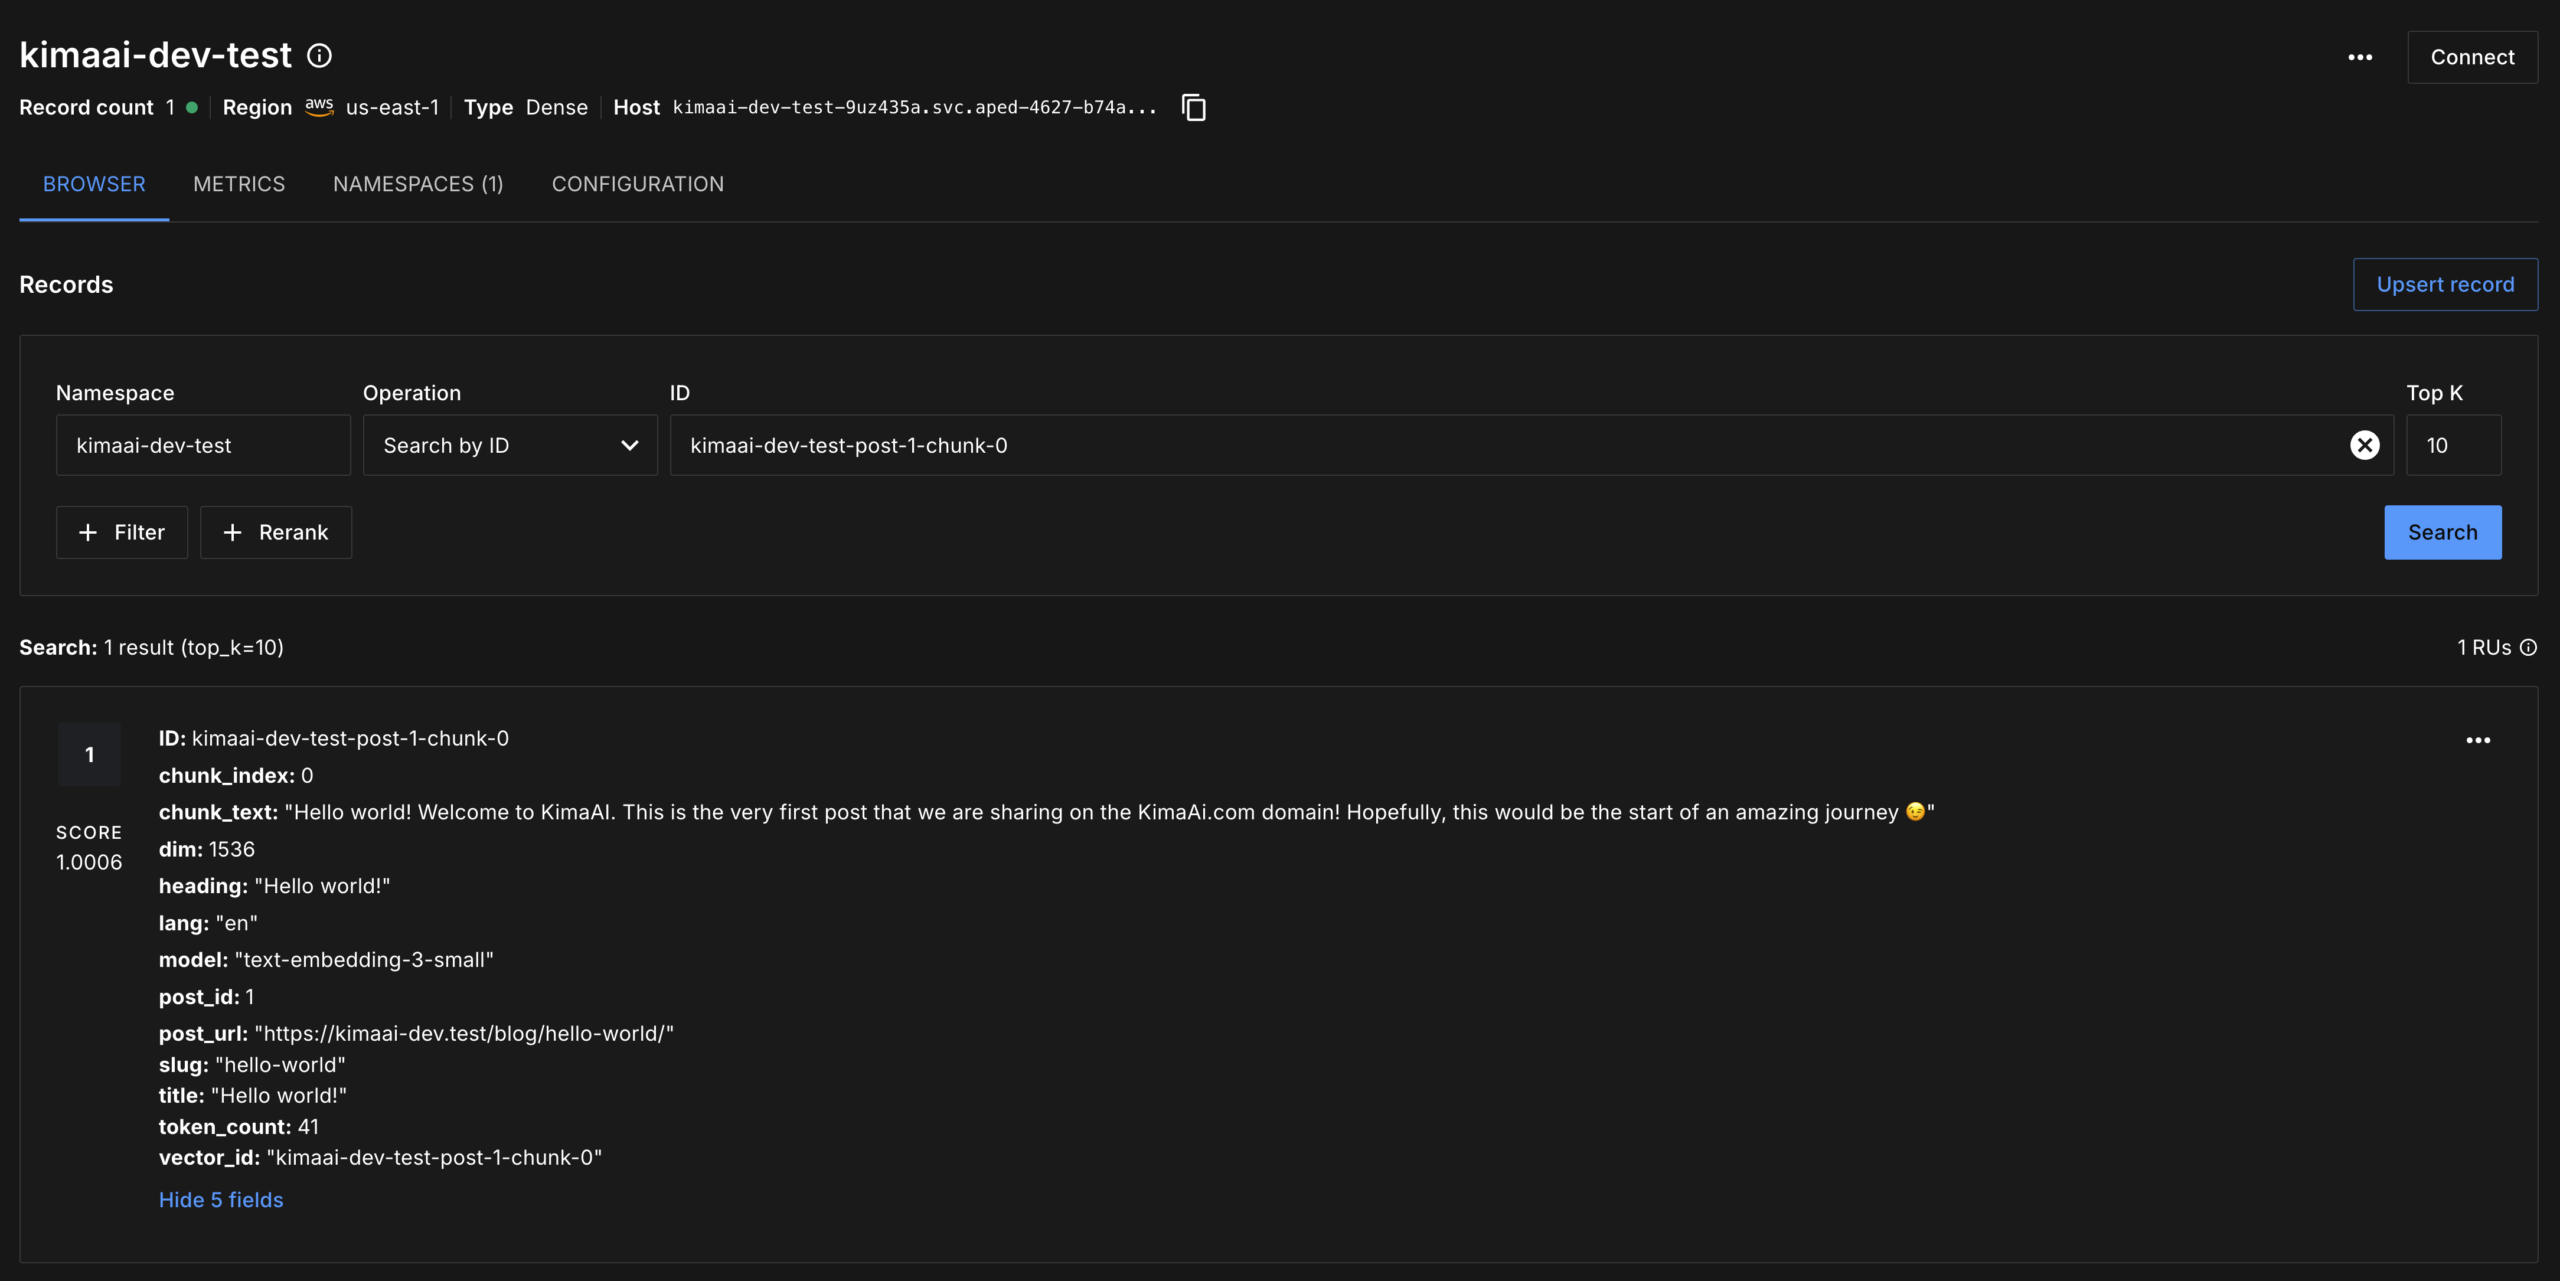2560x1281 pixels.
Task: Click the plus icon on Filter
Action: coord(88,532)
